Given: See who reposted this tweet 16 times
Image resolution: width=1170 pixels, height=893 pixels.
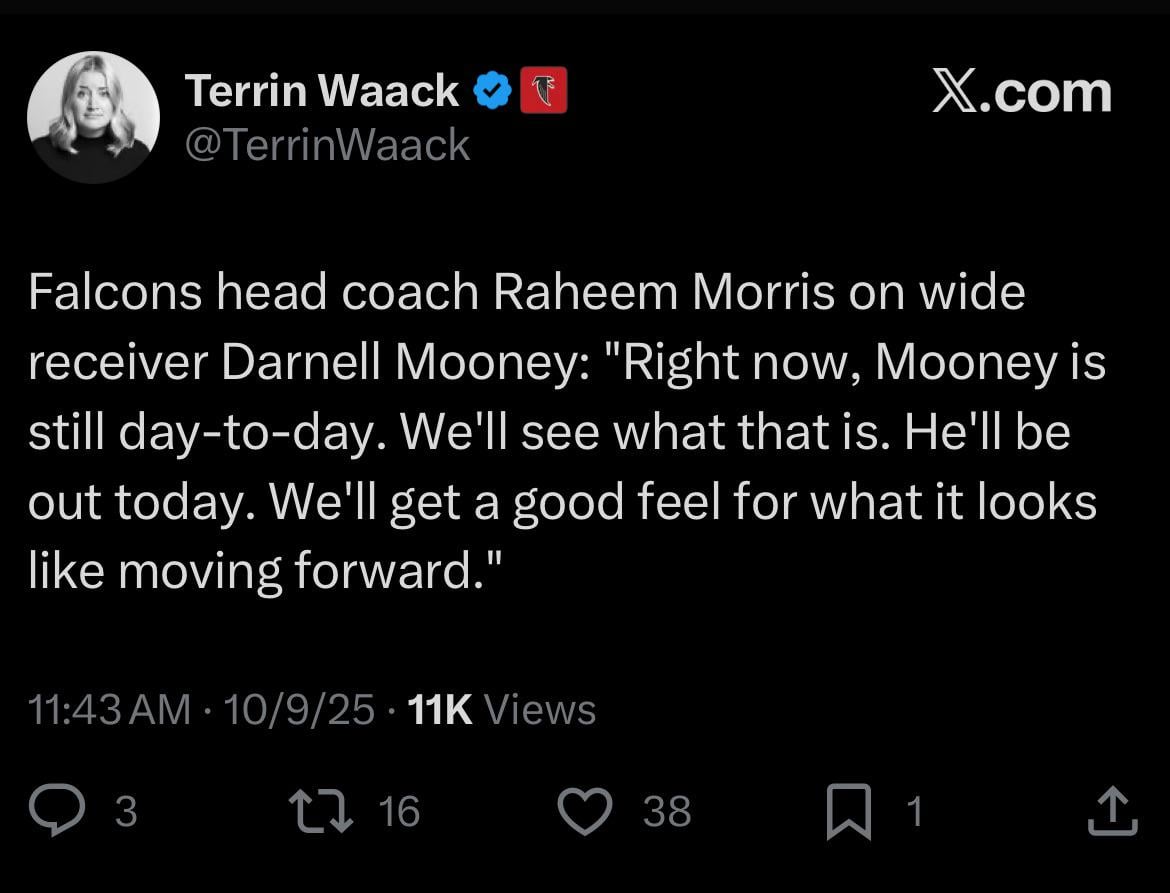Looking at the screenshot, I should 401,812.
